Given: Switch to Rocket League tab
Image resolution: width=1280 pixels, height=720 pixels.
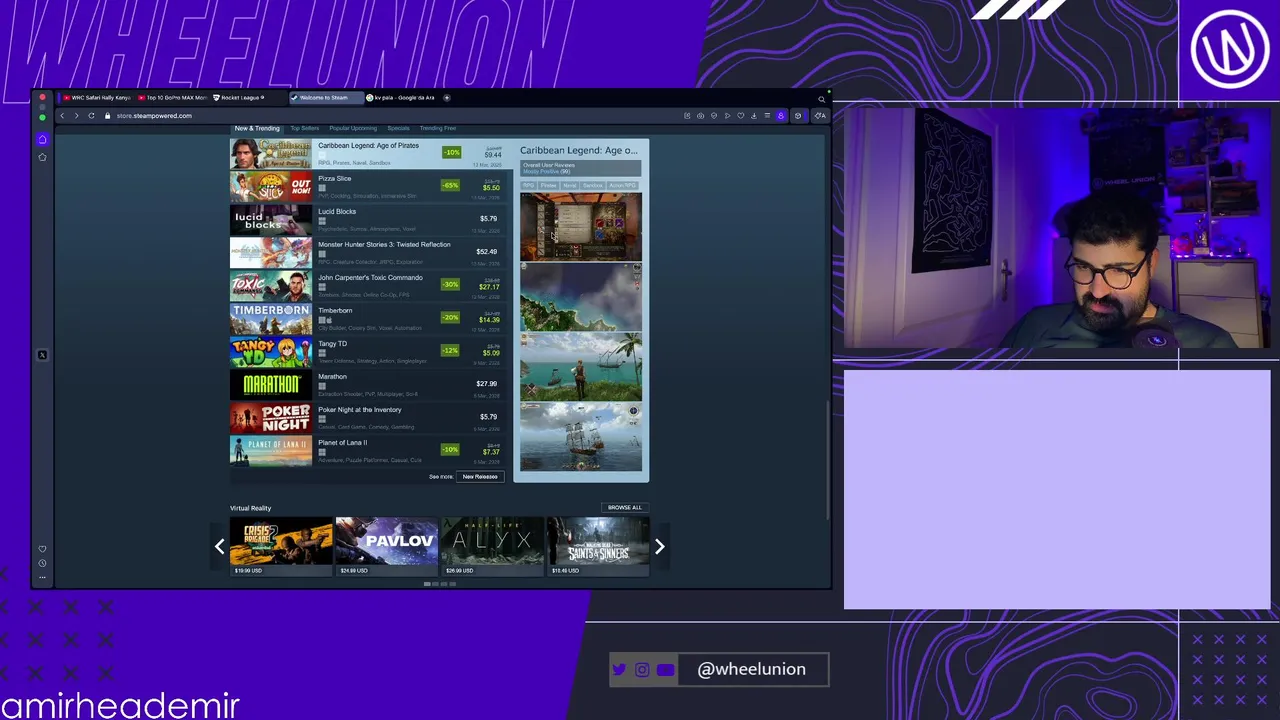Looking at the screenshot, I should [x=248, y=98].
